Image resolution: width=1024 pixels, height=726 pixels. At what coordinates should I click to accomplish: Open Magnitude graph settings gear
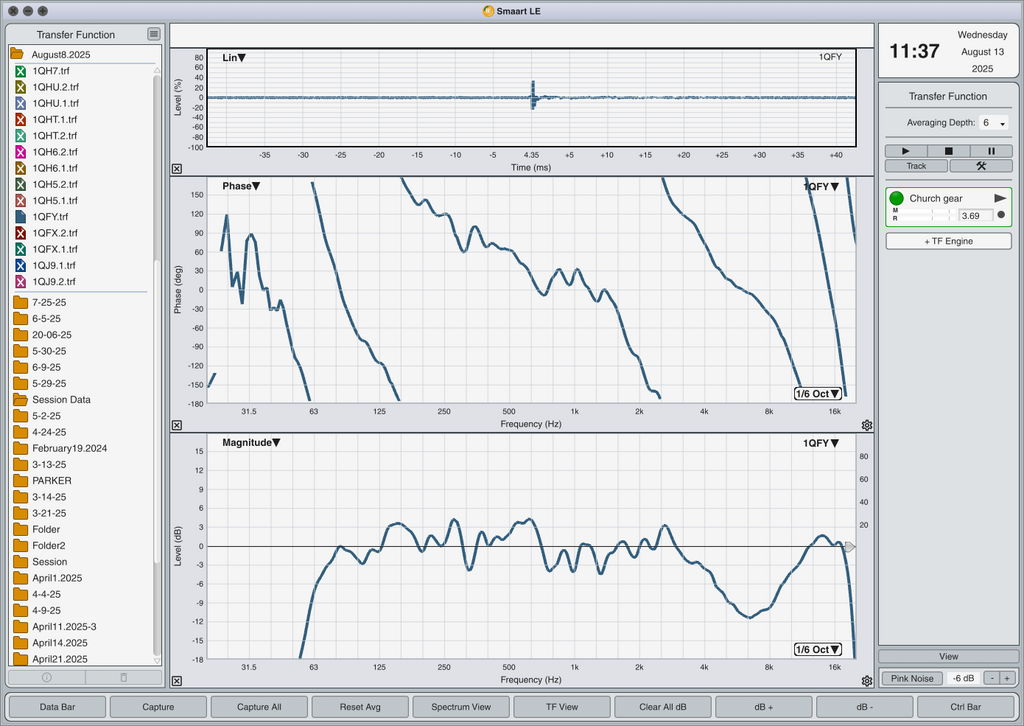(867, 681)
